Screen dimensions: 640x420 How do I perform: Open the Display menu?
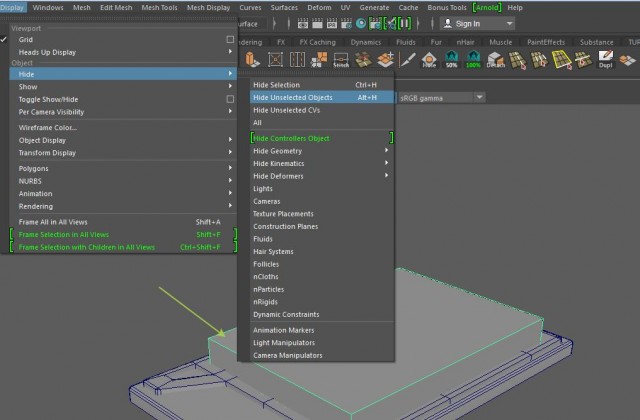click(x=12, y=7)
